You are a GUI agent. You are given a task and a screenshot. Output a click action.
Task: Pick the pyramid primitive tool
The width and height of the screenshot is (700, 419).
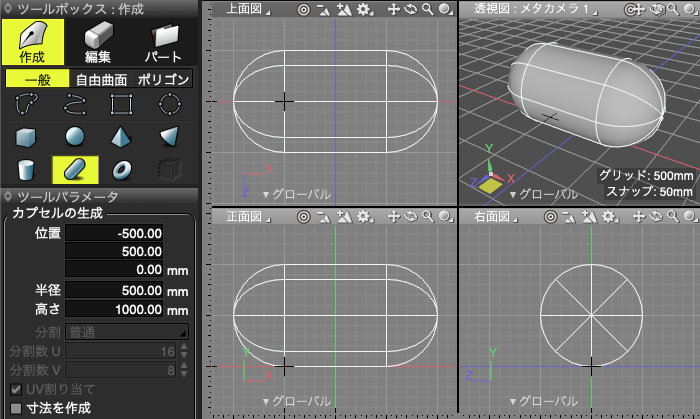(122, 136)
